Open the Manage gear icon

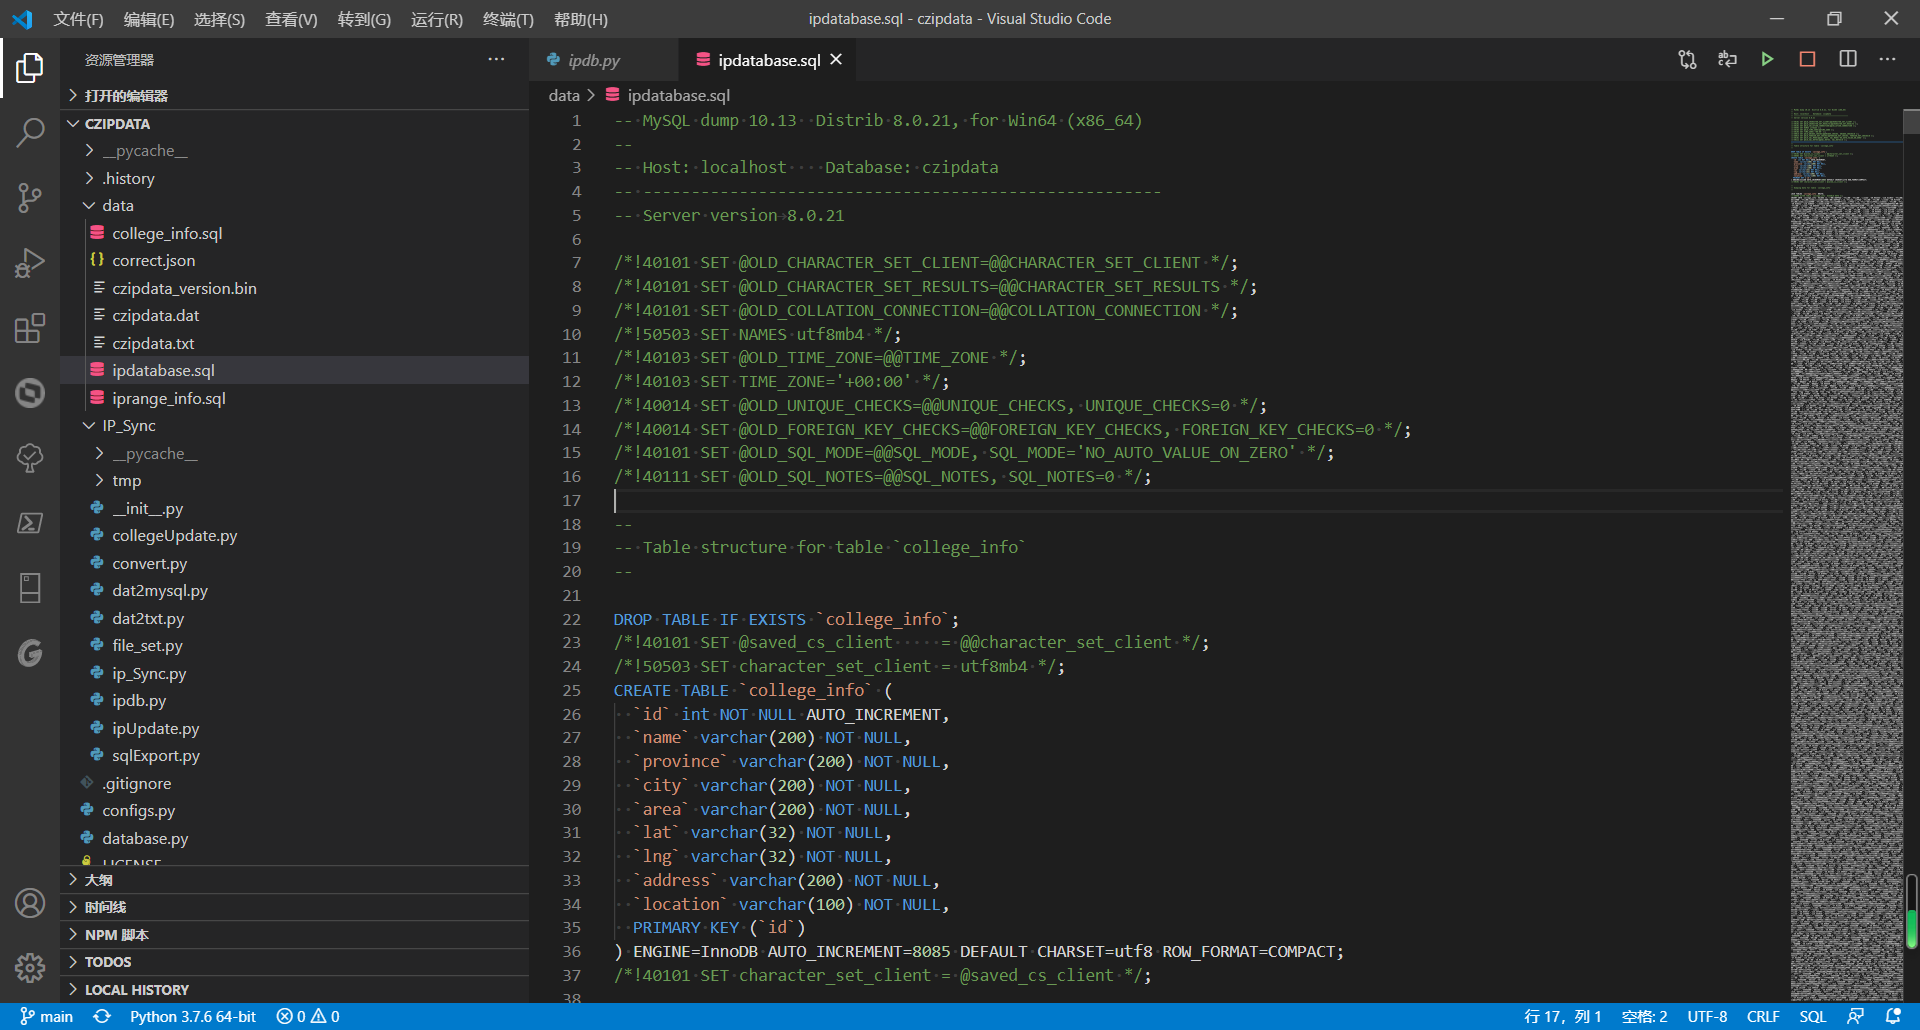30,967
